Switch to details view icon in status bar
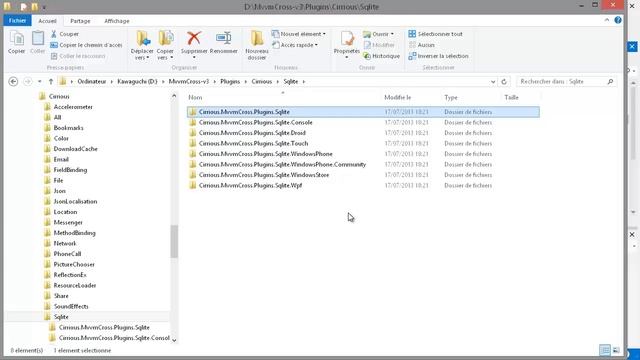This screenshot has width=640, height=360. point(605,350)
